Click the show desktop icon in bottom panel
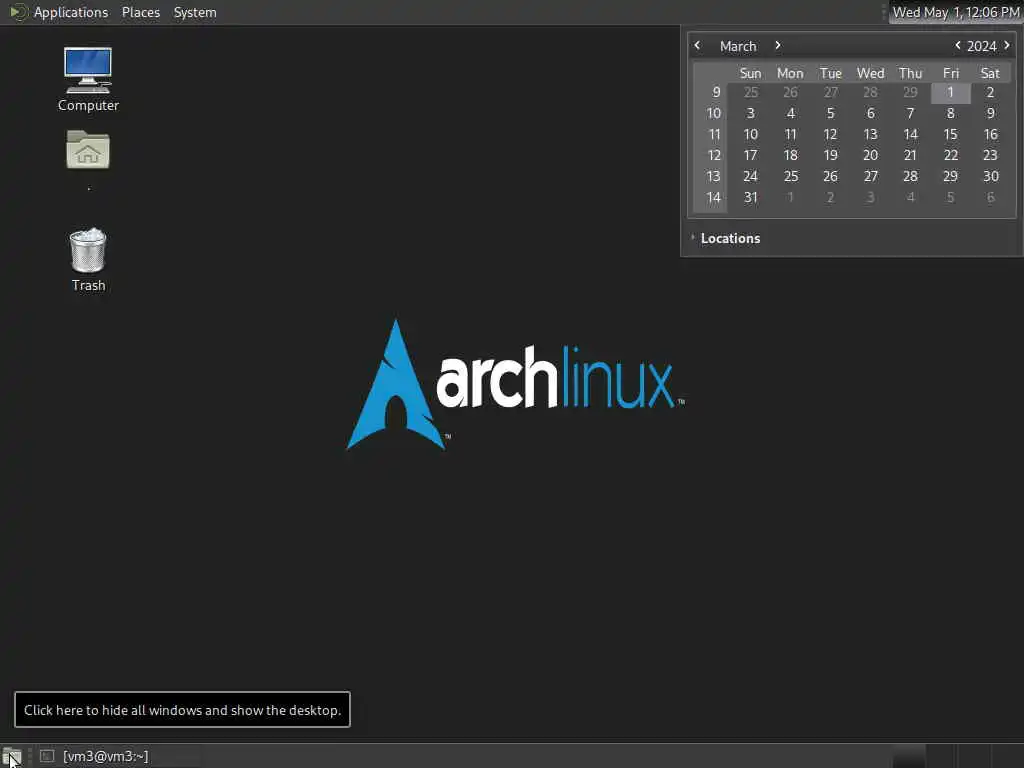The width and height of the screenshot is (1024, 768). pyautogui.click(x=12, y=756)
